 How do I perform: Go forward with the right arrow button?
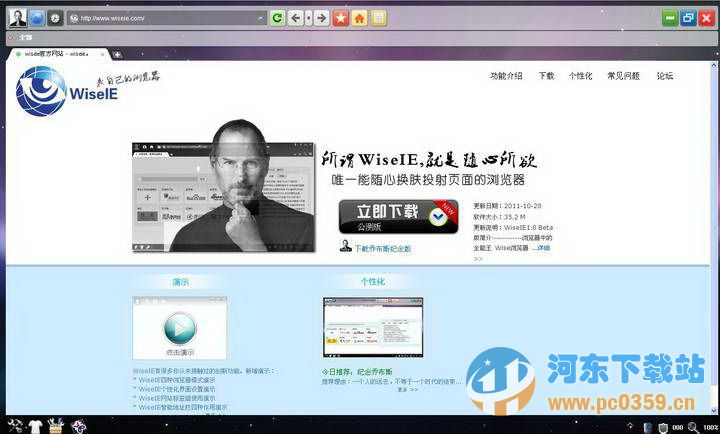321,18
